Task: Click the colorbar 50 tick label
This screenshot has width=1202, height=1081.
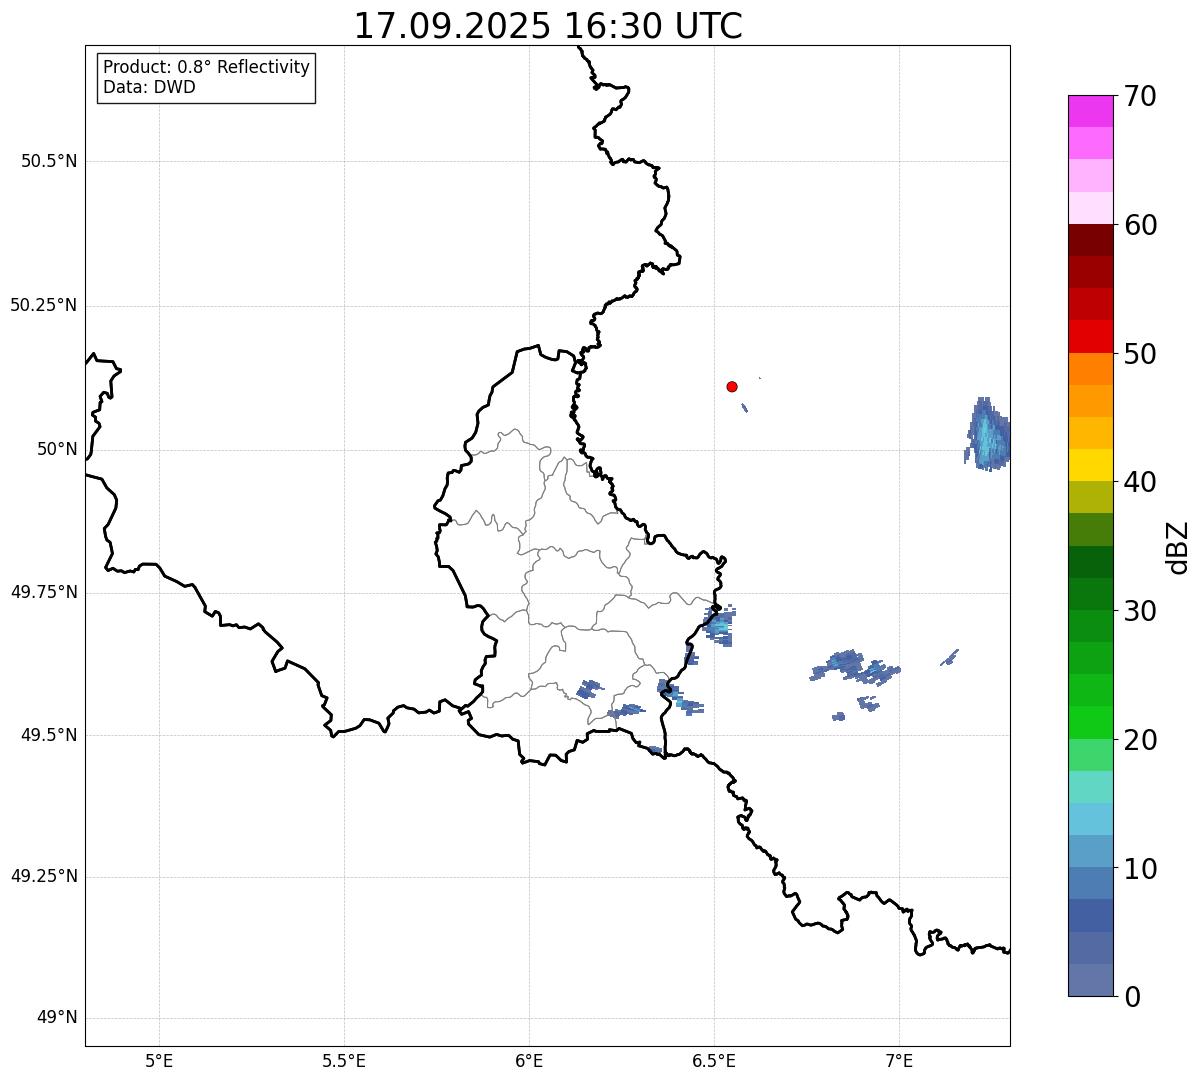Action: click(1140, 354)
